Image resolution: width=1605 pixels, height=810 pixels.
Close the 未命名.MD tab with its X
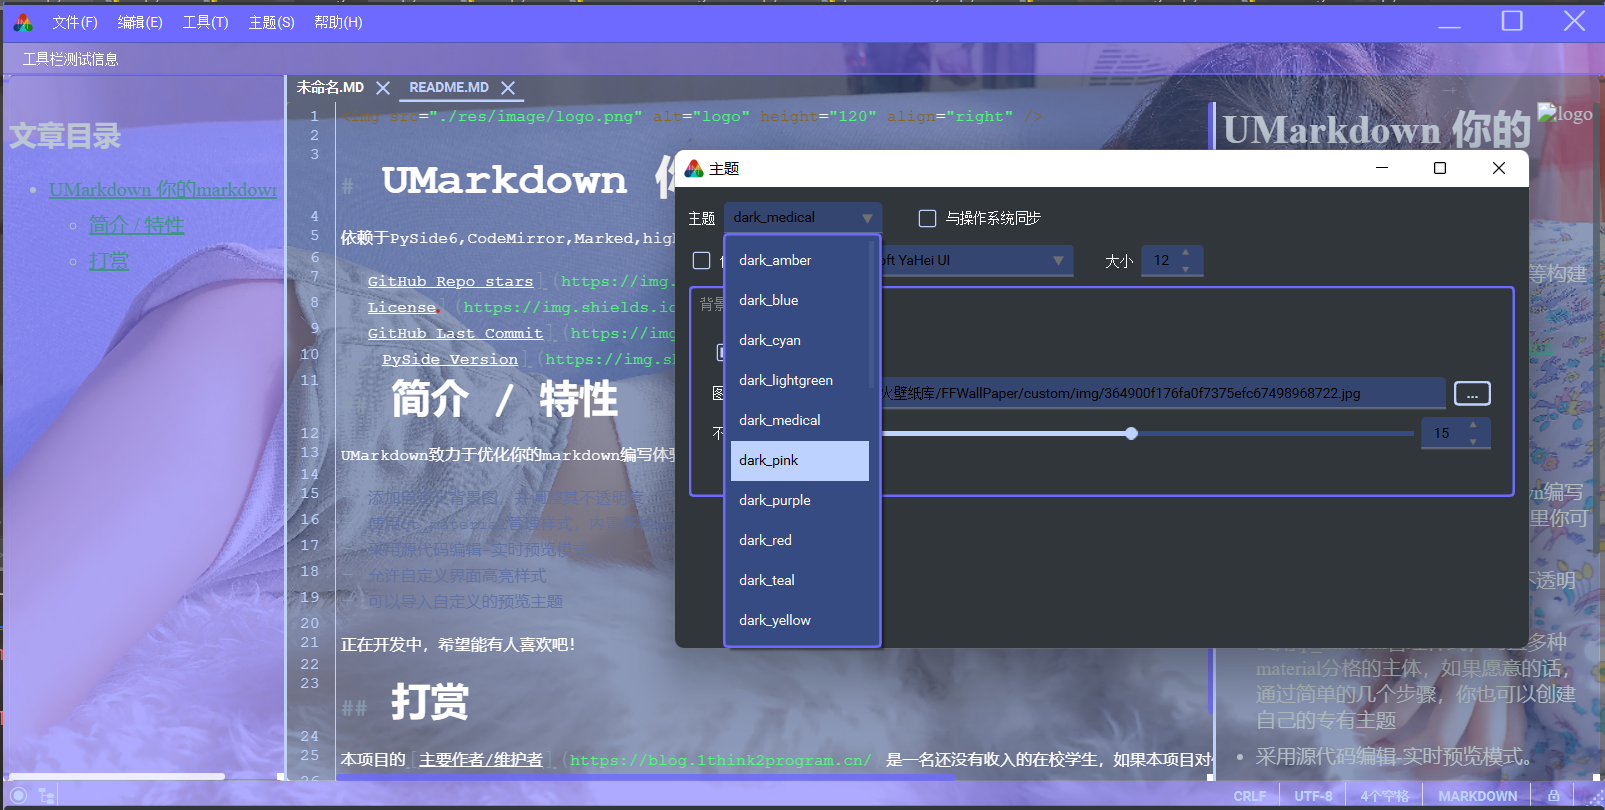point(383,88)
